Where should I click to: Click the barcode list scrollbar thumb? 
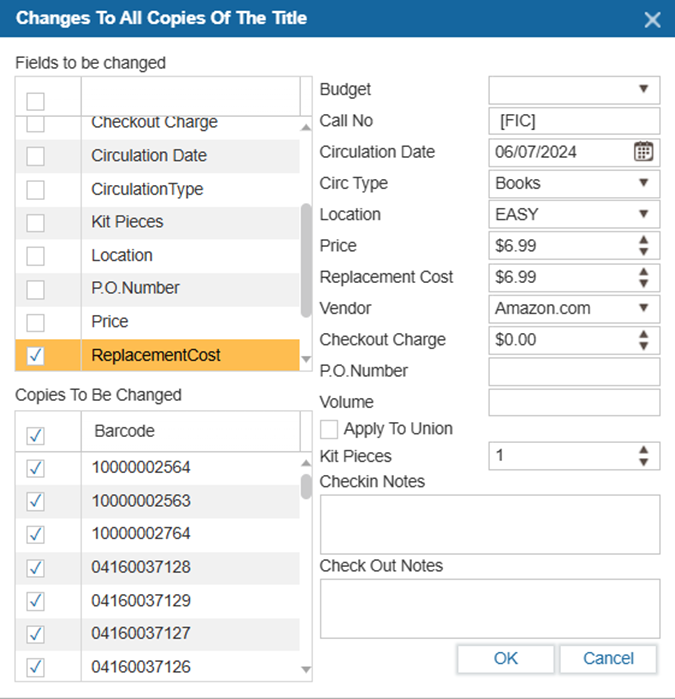pos(306,487)
